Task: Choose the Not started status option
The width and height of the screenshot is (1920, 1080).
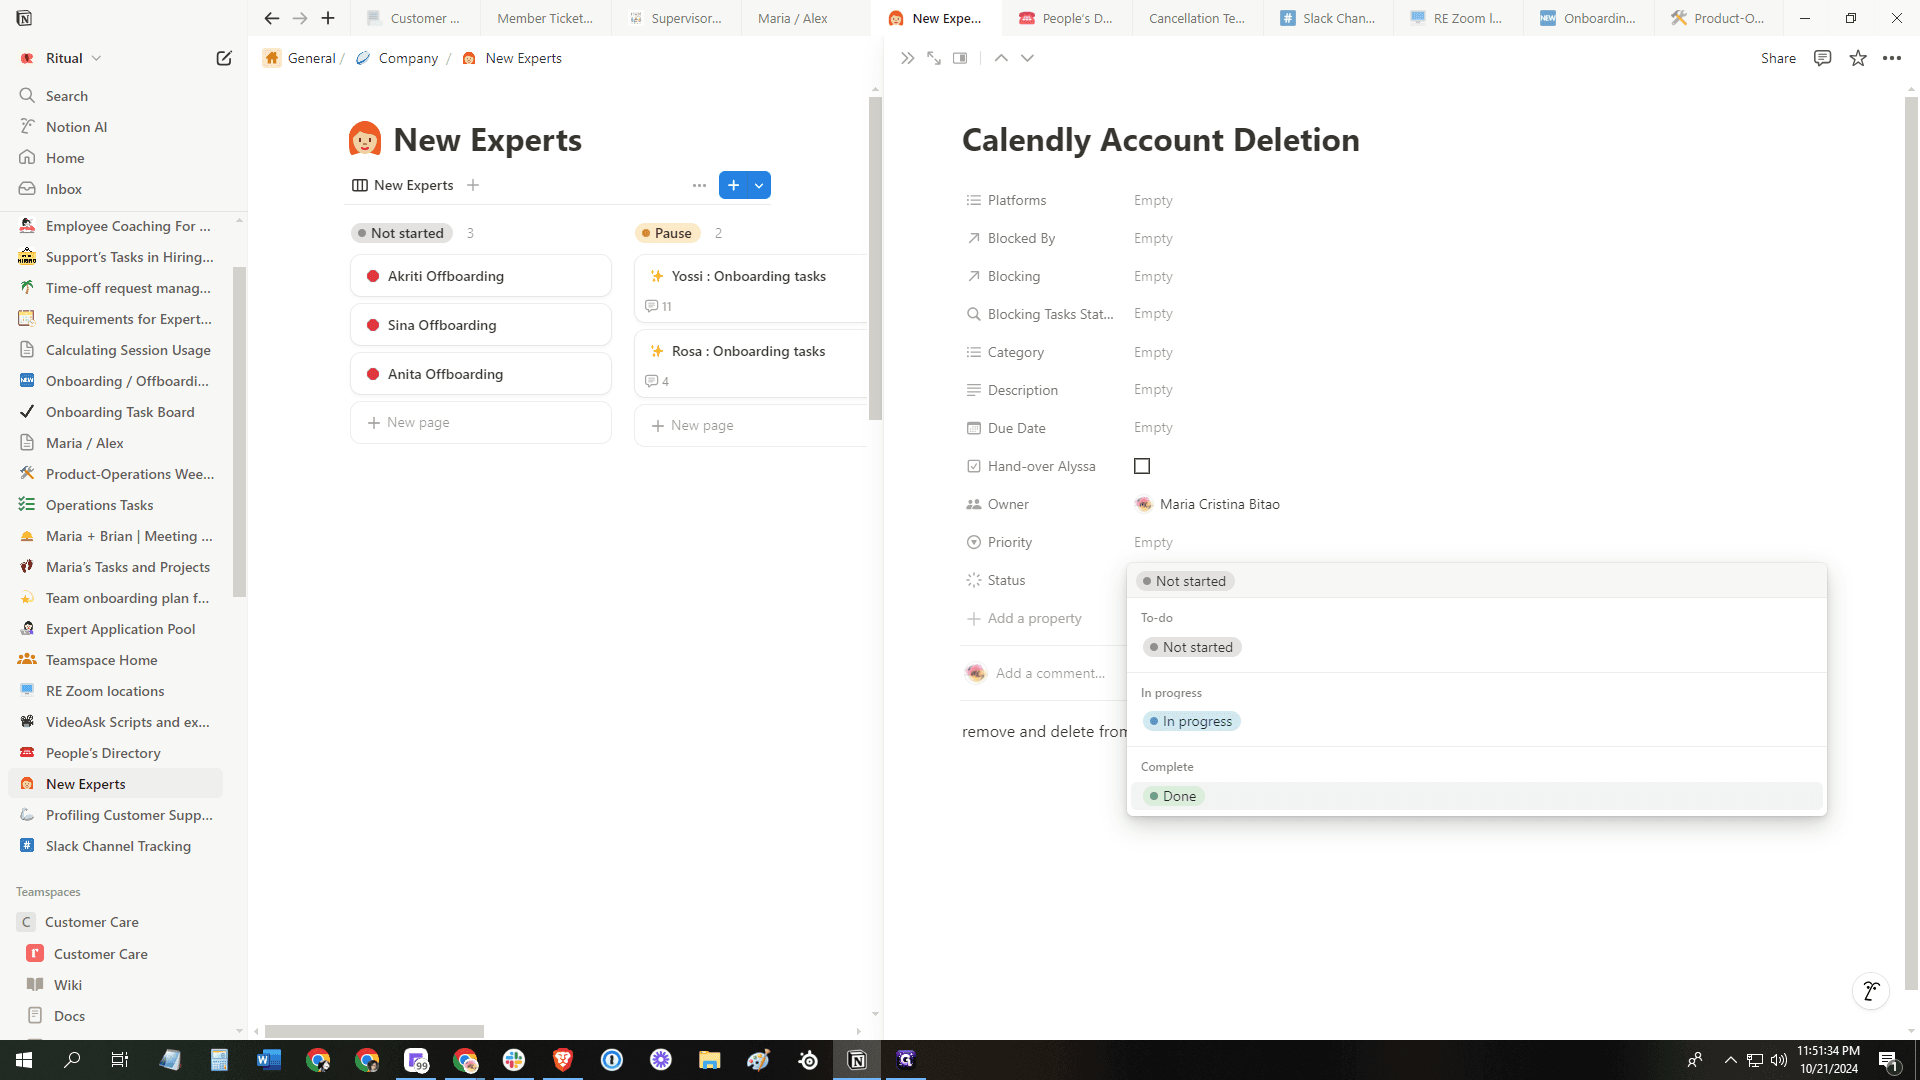Action: tap(1192, 647)
